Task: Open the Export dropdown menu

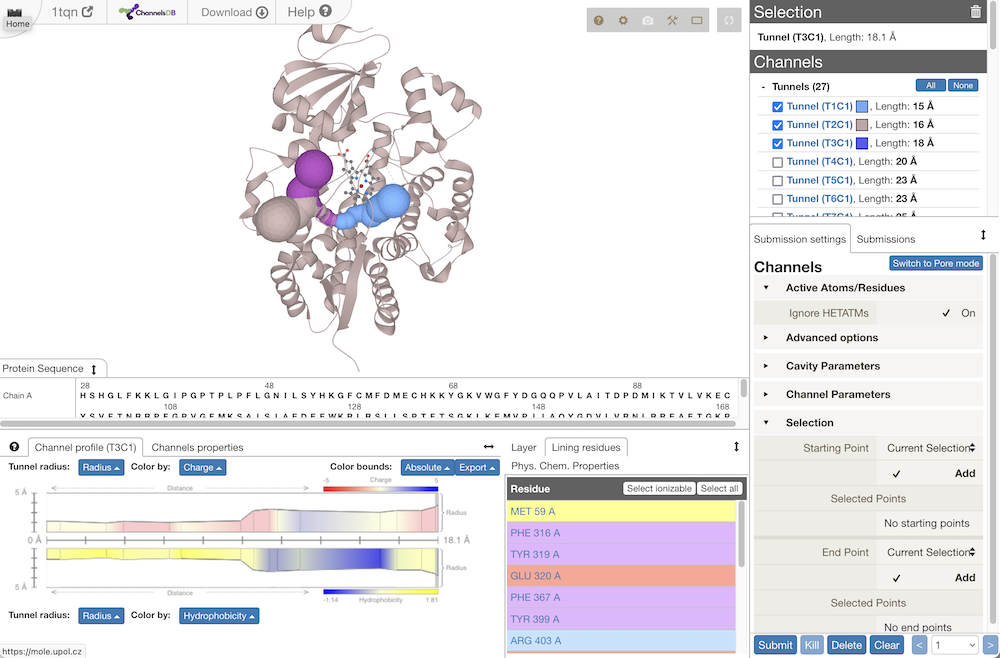Action: [479, 467]
